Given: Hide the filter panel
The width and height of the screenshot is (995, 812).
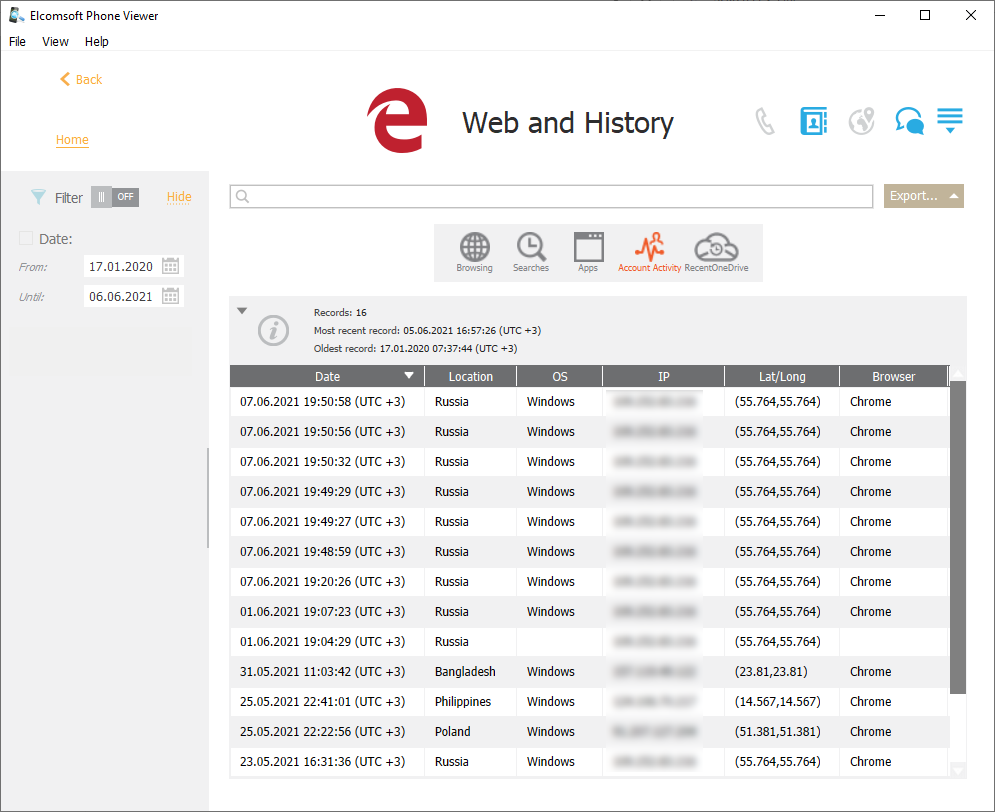Looking at the screenshot, I should point(179,197).
